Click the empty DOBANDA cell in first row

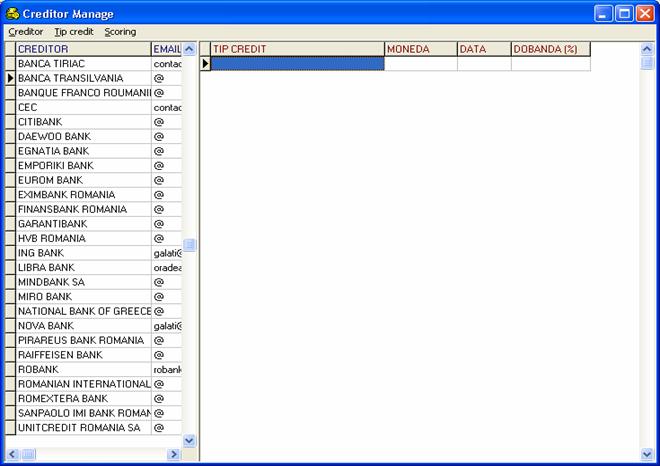click(x=551, y=64)
